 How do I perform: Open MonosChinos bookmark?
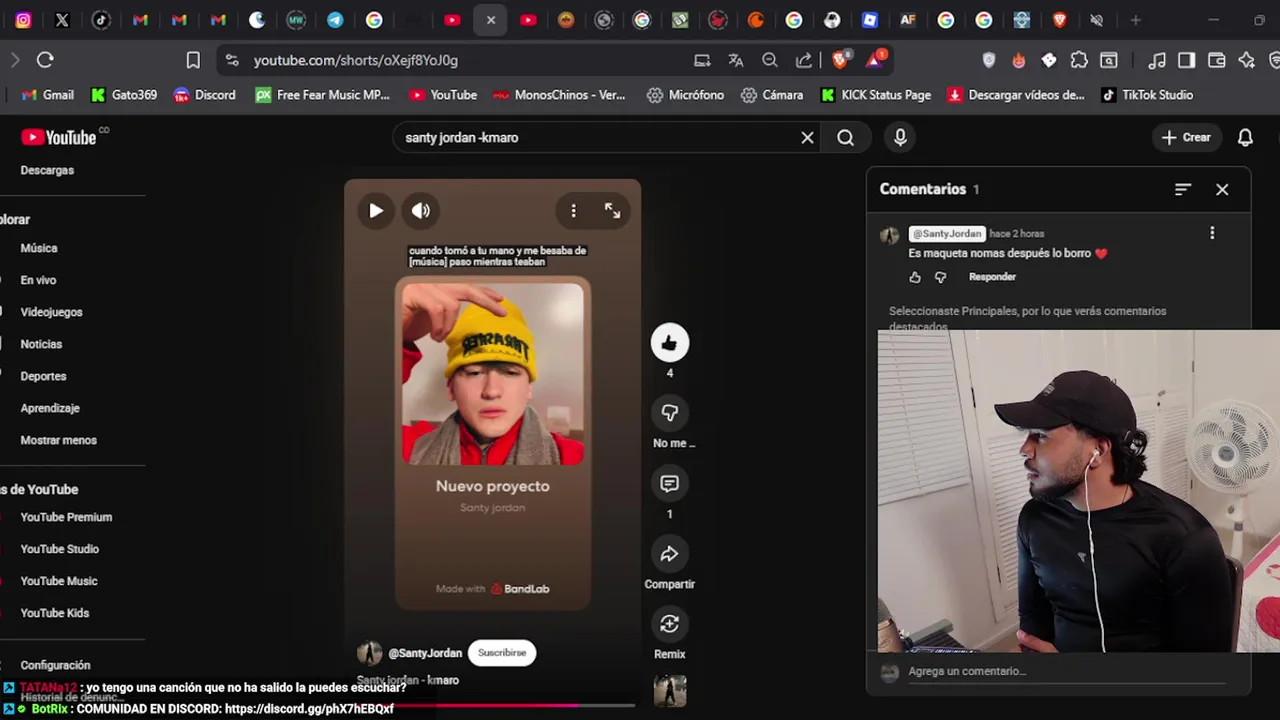pyautogui.click(x=558, y=95)
